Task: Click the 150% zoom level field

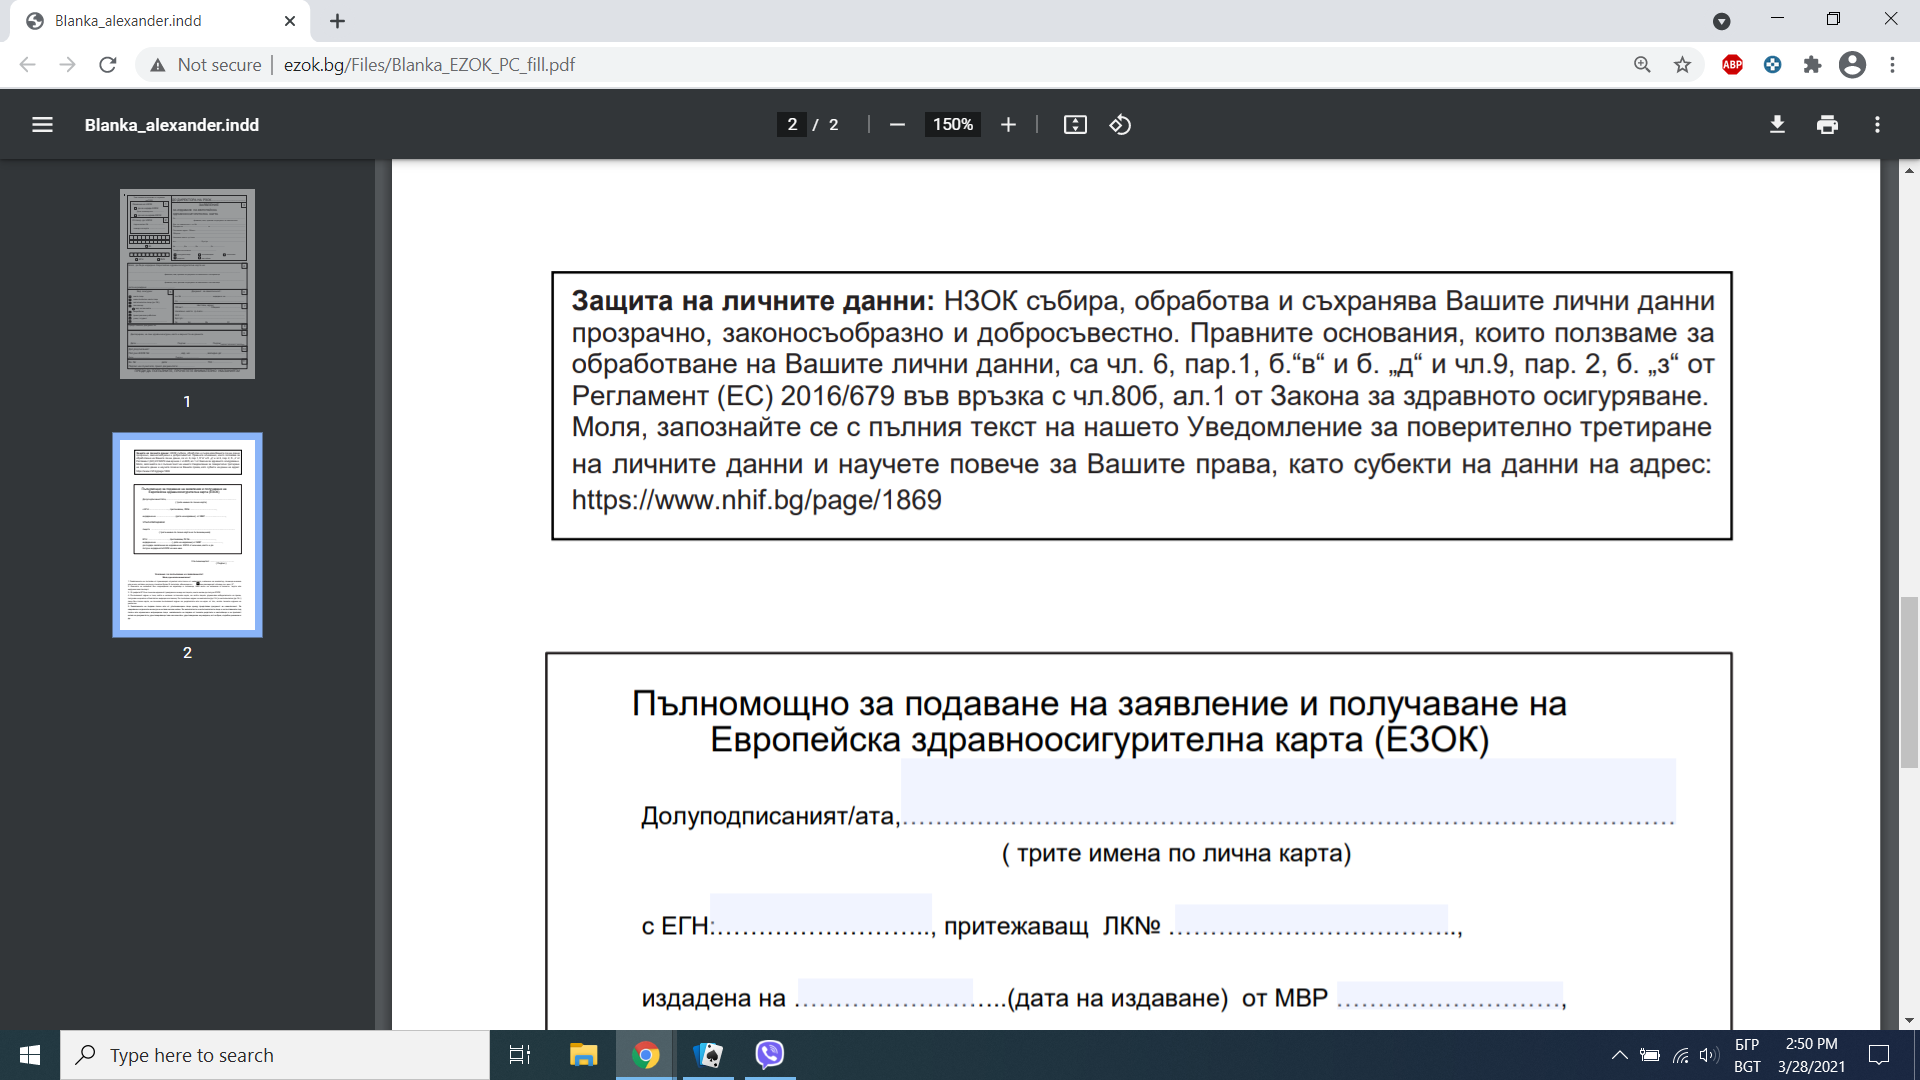Action: 952,125
